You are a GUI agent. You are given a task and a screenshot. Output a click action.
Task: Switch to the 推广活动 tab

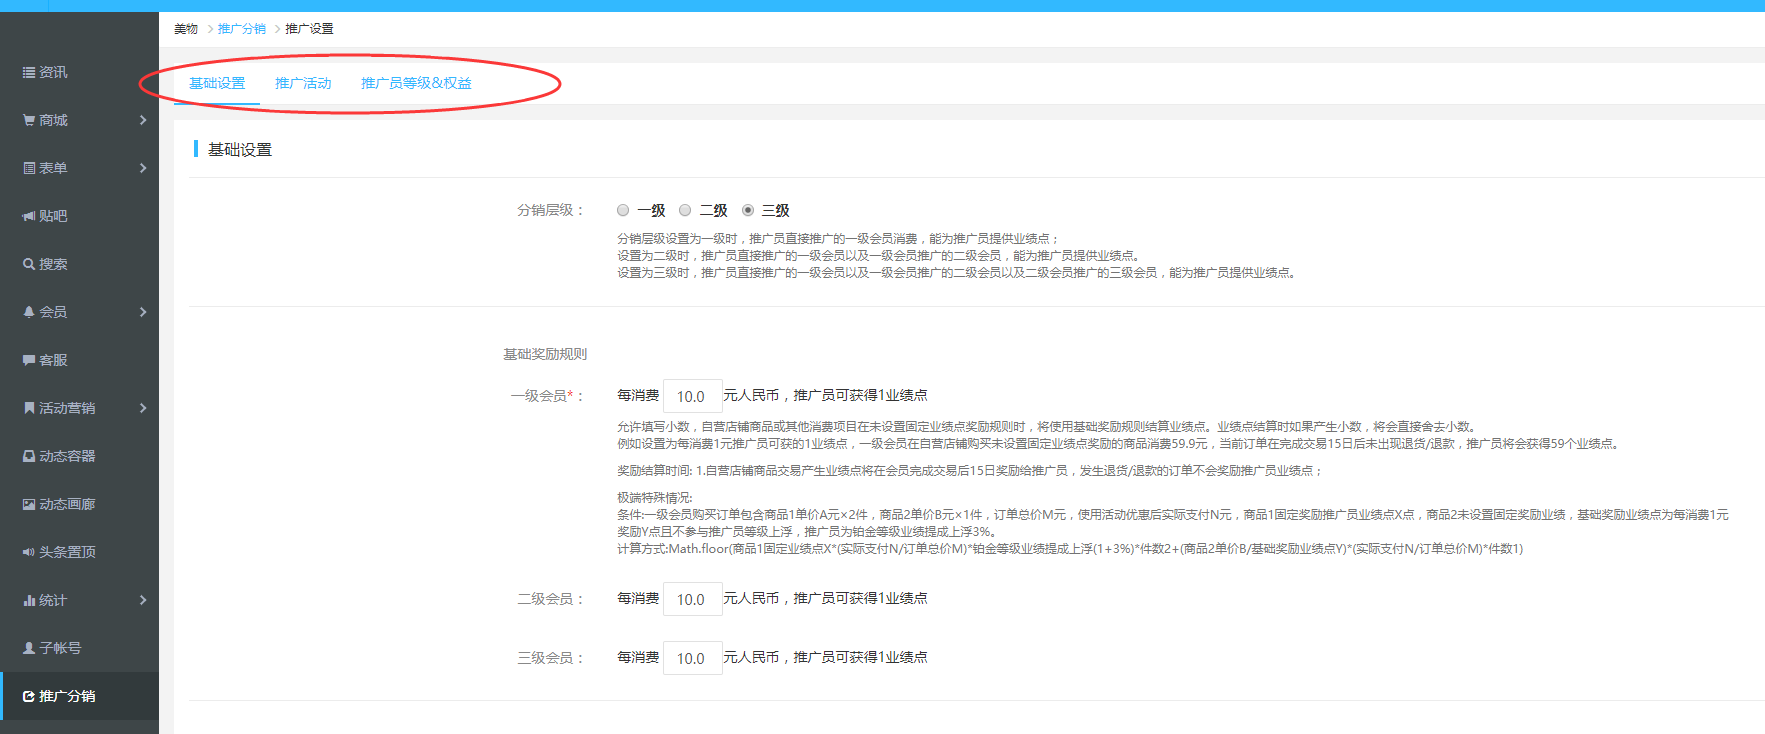(303, 83)
